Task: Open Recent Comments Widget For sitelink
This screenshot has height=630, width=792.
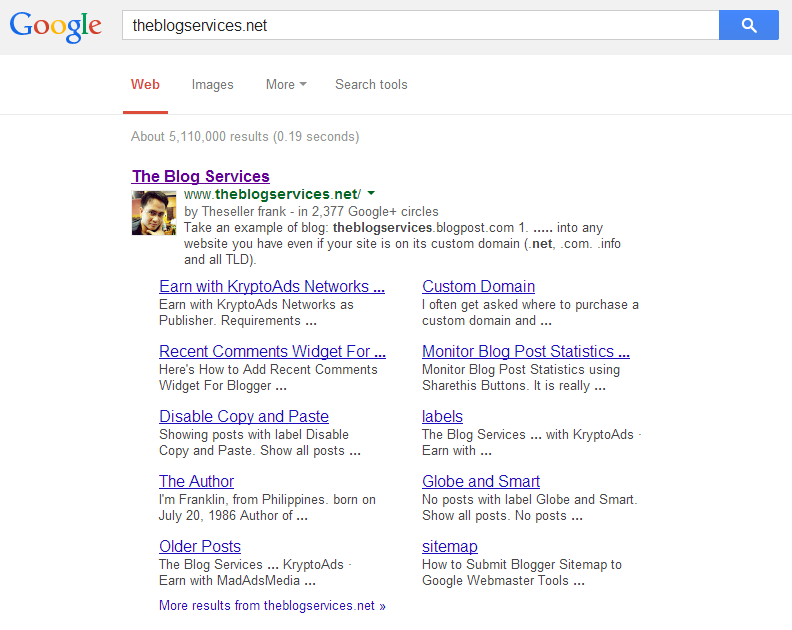Action: pyautogui.click(x=272, y=351)
